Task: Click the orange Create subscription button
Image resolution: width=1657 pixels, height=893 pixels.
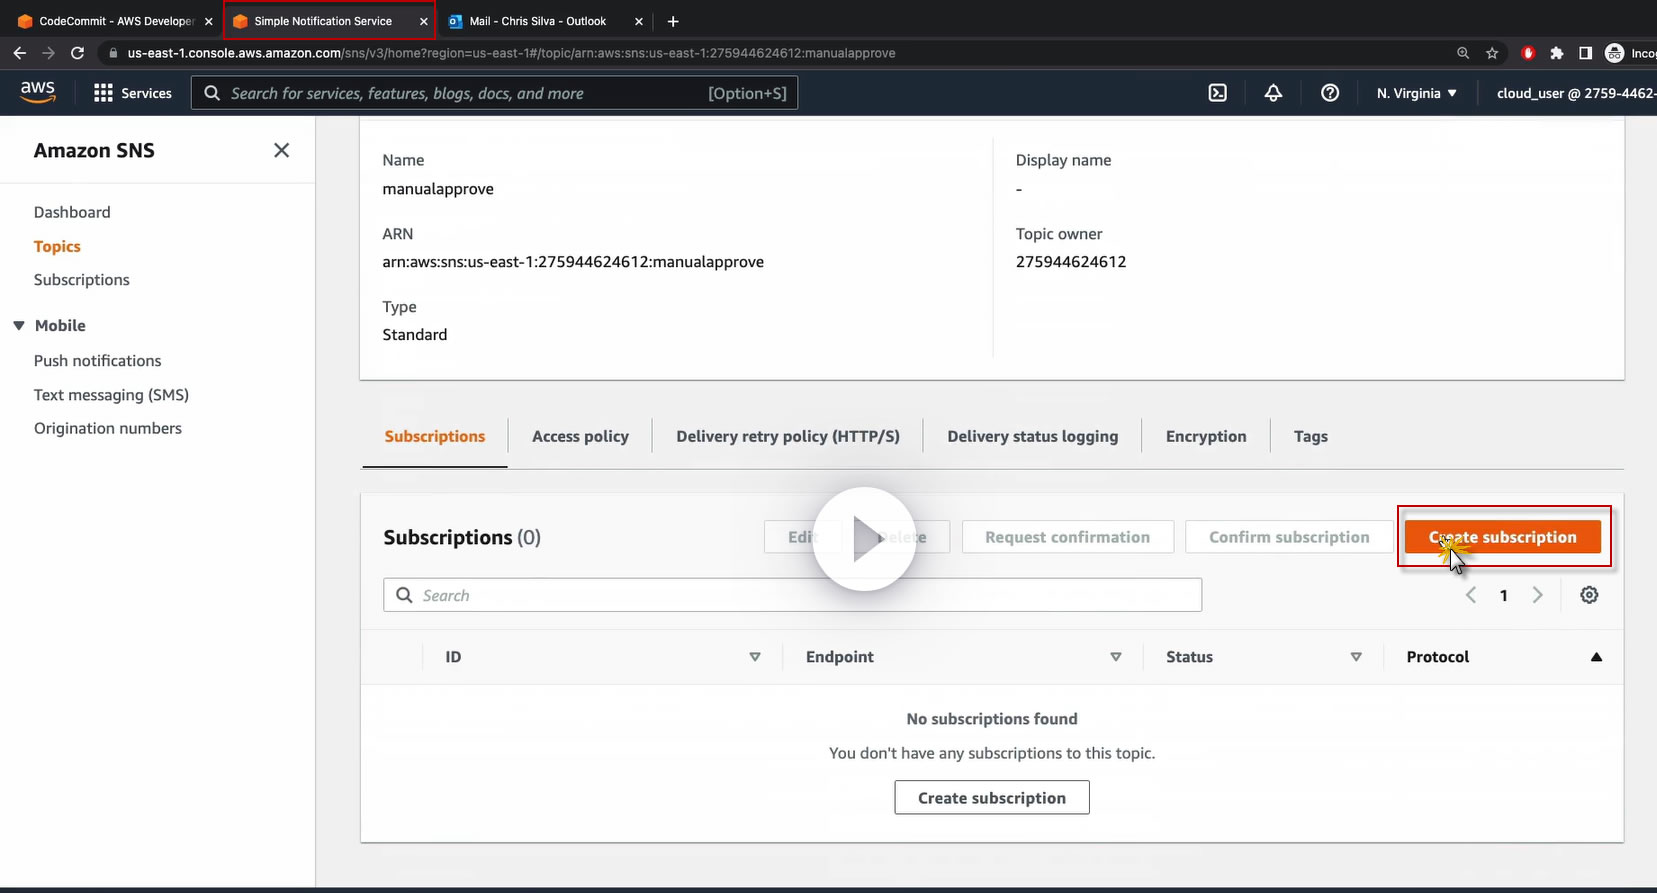Action: [x=1503, y=537]
